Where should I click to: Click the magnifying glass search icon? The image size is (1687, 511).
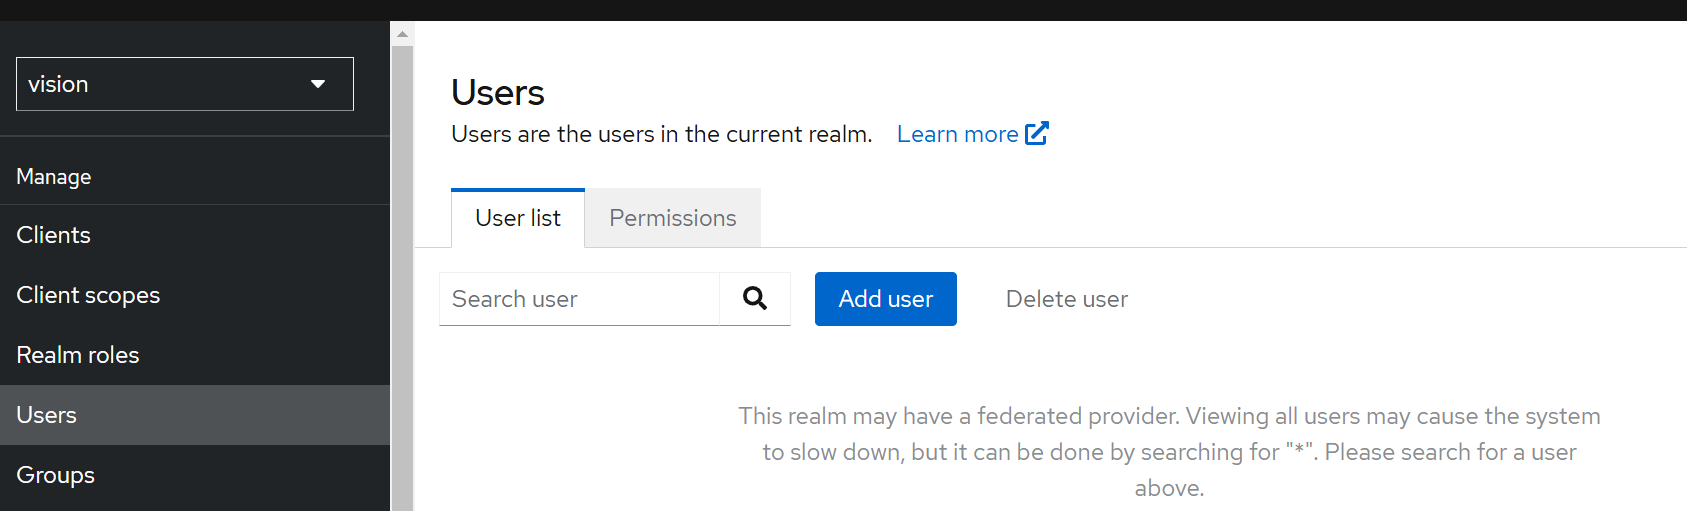tap(755, 298)
